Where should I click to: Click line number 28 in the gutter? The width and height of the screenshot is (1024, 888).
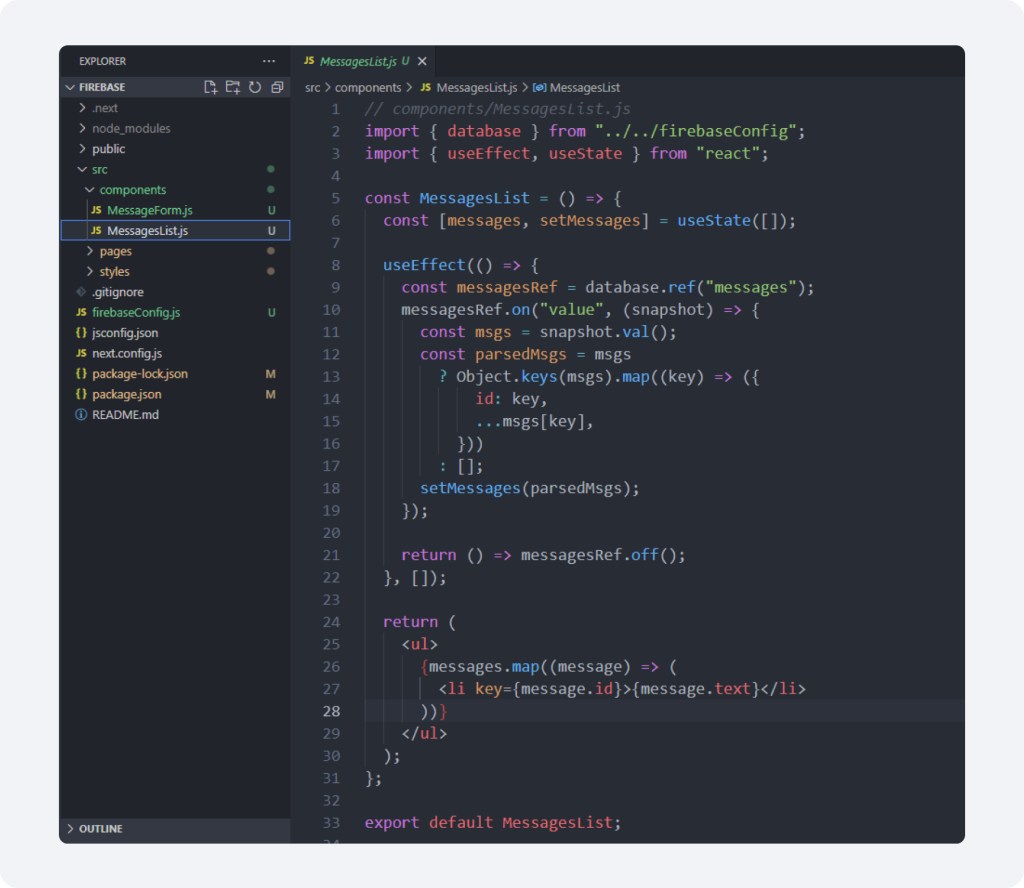point(331,711)
